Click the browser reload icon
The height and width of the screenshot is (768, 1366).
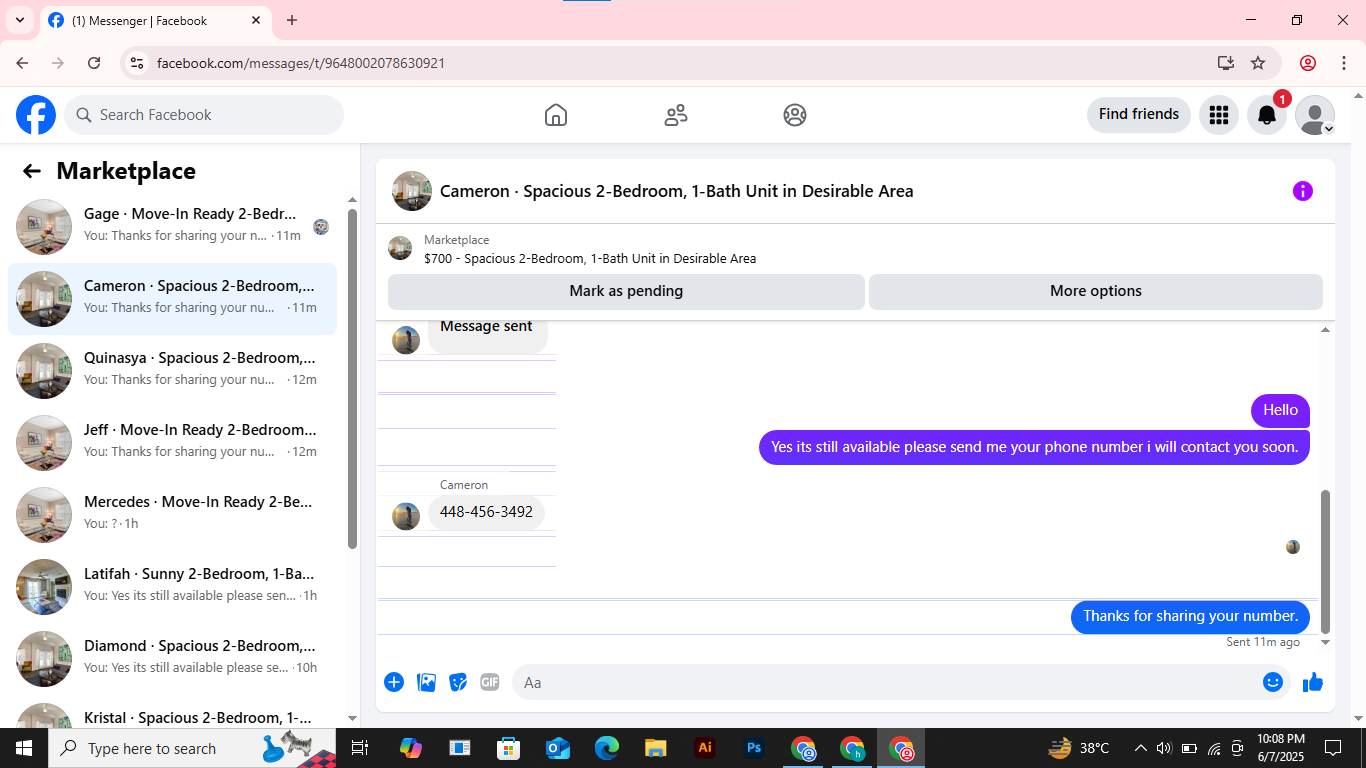pos(94,63)
